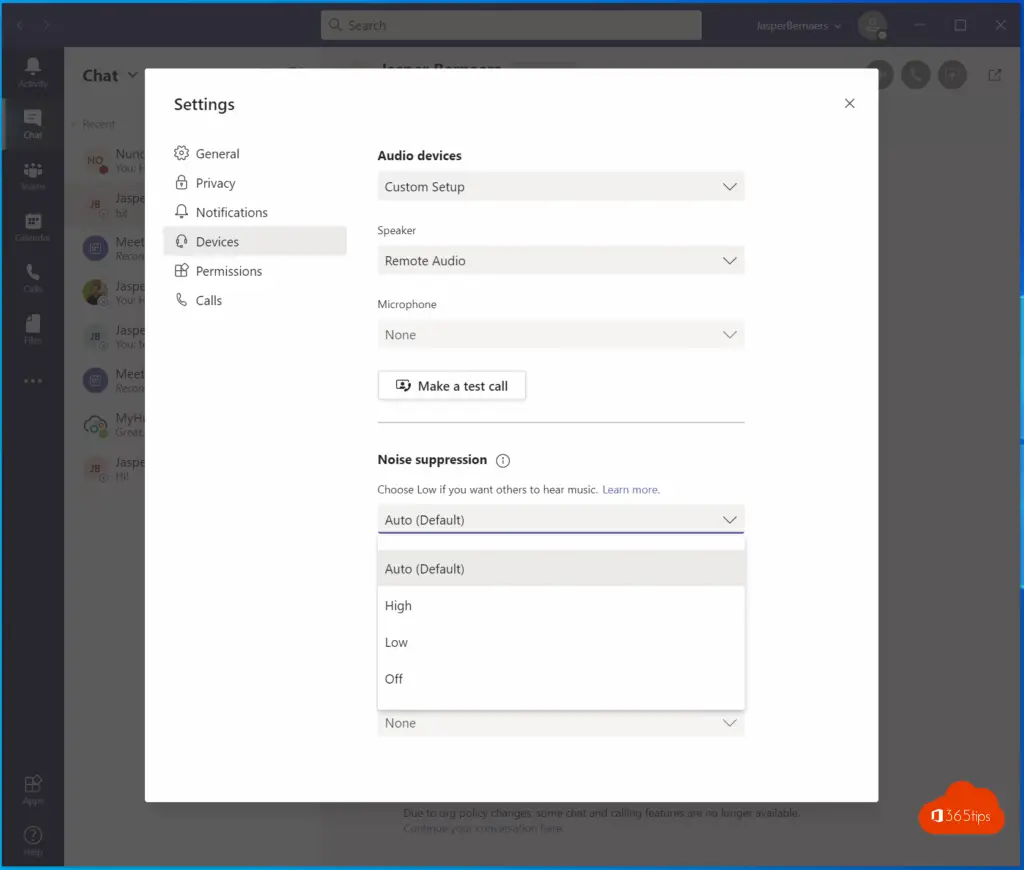
Task: Collapse the Recent chats group
Action: point(74,124)
